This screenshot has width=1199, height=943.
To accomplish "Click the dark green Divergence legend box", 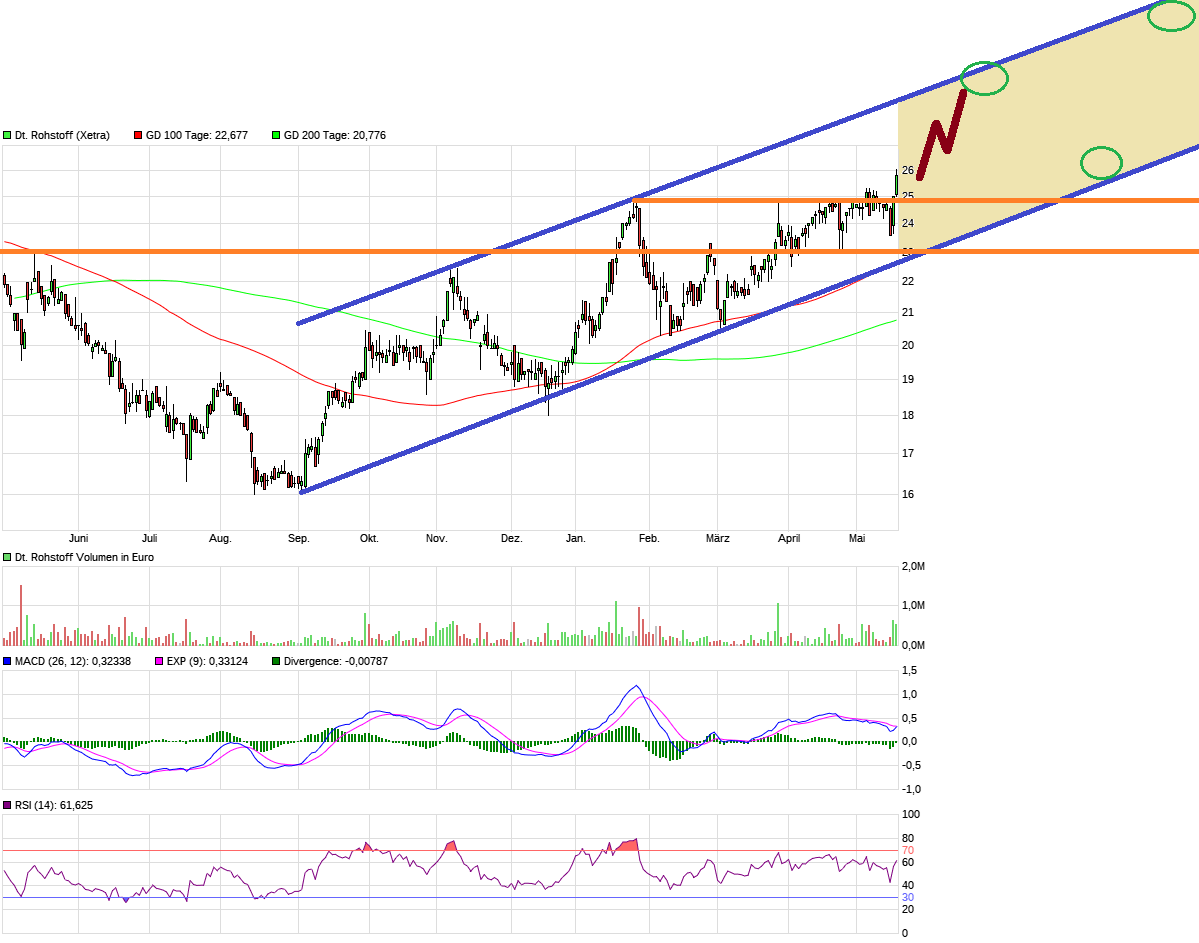I will [x=276, y=662].
